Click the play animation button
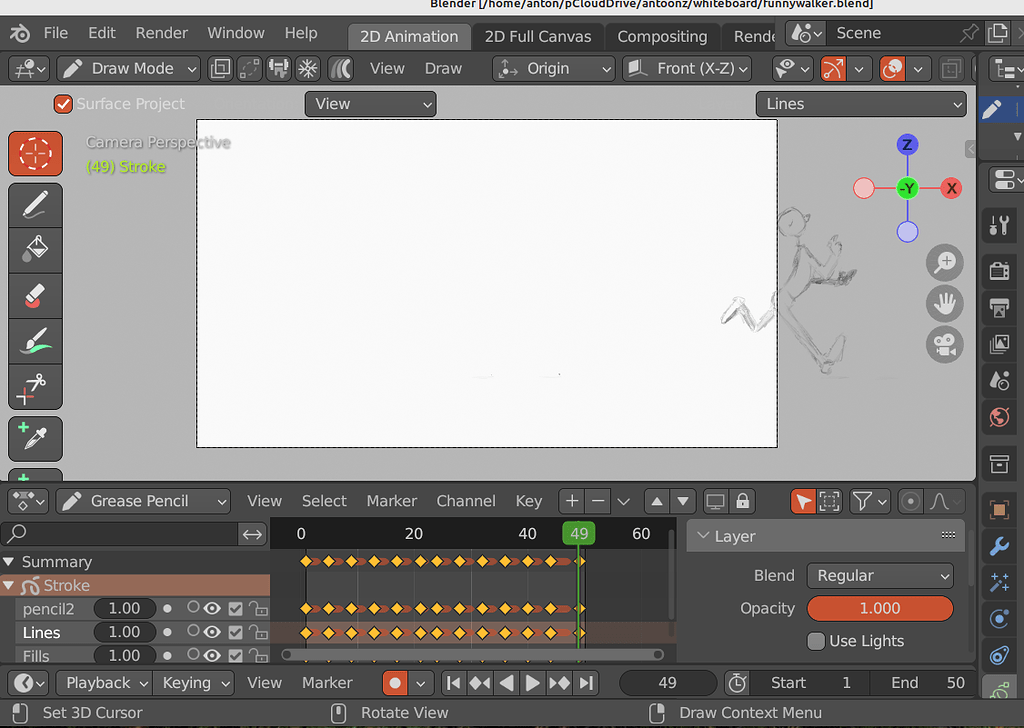 [532, 683]
